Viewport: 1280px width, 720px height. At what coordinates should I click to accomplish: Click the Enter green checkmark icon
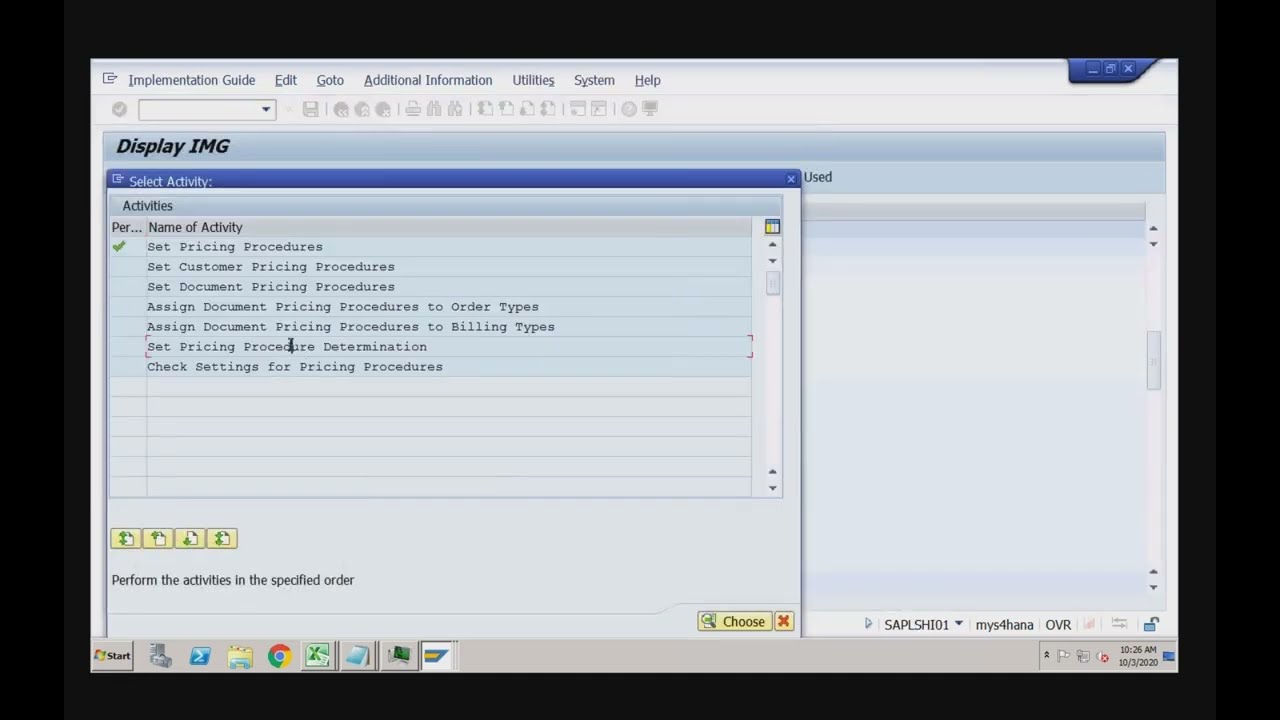pyautogui.click(x=119, y=109)
